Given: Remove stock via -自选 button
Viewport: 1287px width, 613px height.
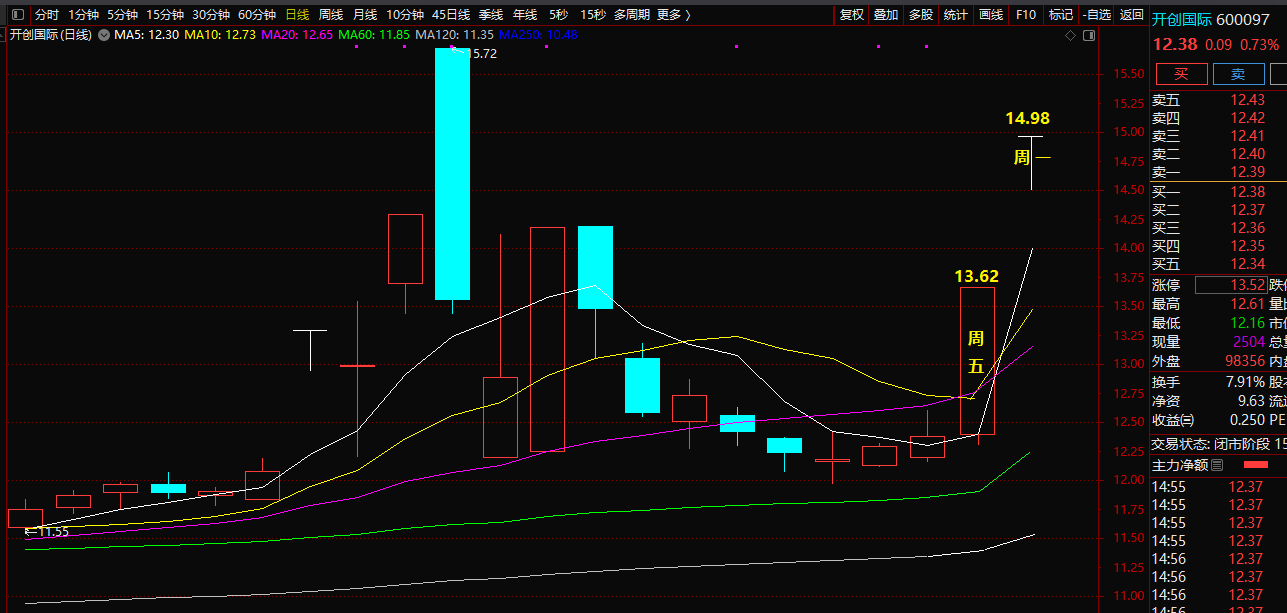Looking at the screenshot, I should click(x=1096, y=15).
